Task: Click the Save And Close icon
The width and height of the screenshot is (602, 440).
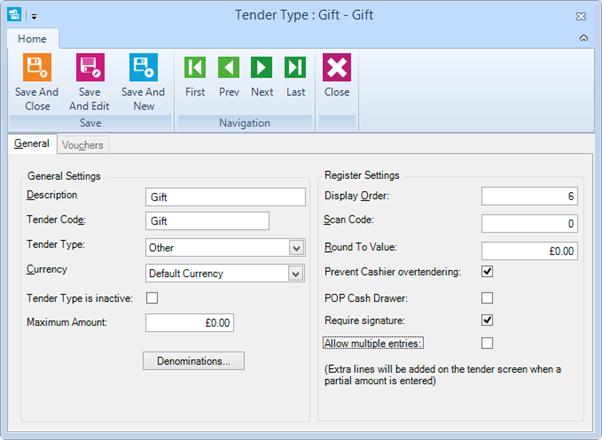Action: tap(37, 67)
